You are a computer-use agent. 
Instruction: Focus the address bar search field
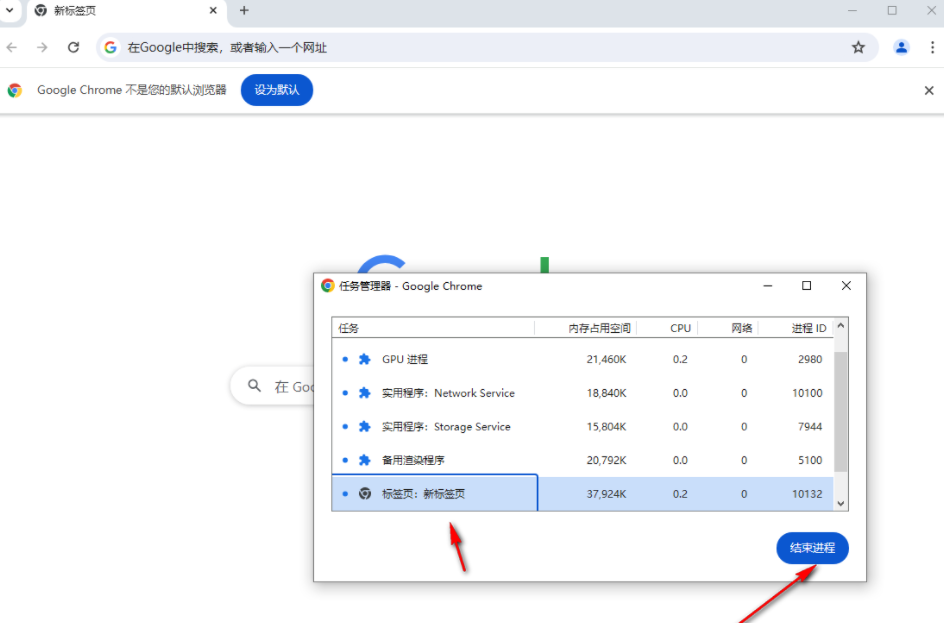tap(486, 48)
